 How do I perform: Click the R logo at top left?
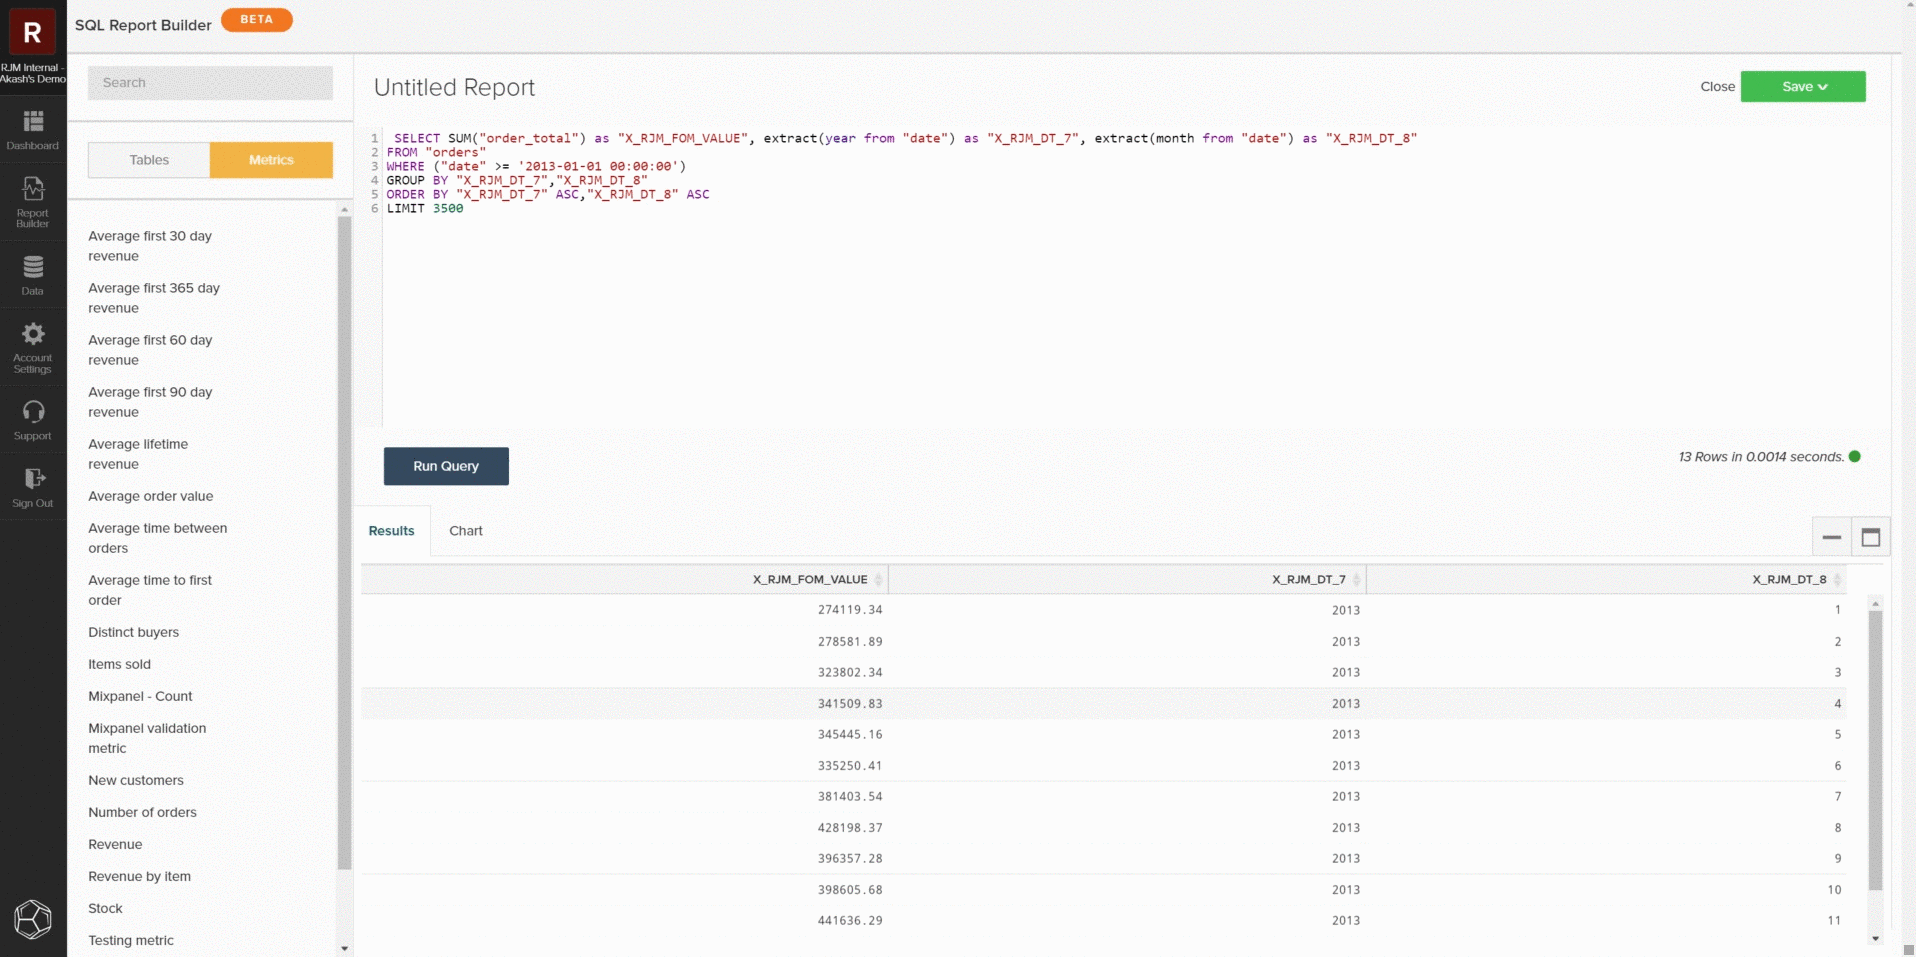pyautogui.click(x=31, y=30)
